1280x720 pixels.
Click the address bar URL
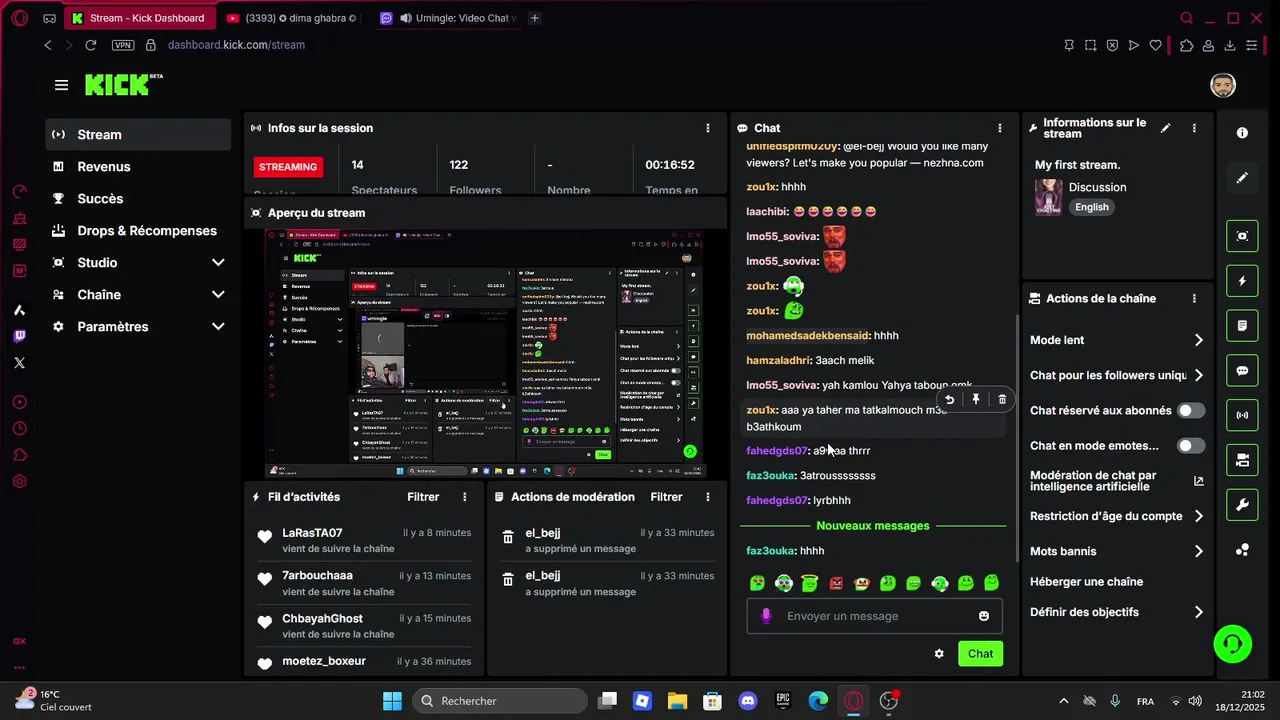click(x=236, y=45)
